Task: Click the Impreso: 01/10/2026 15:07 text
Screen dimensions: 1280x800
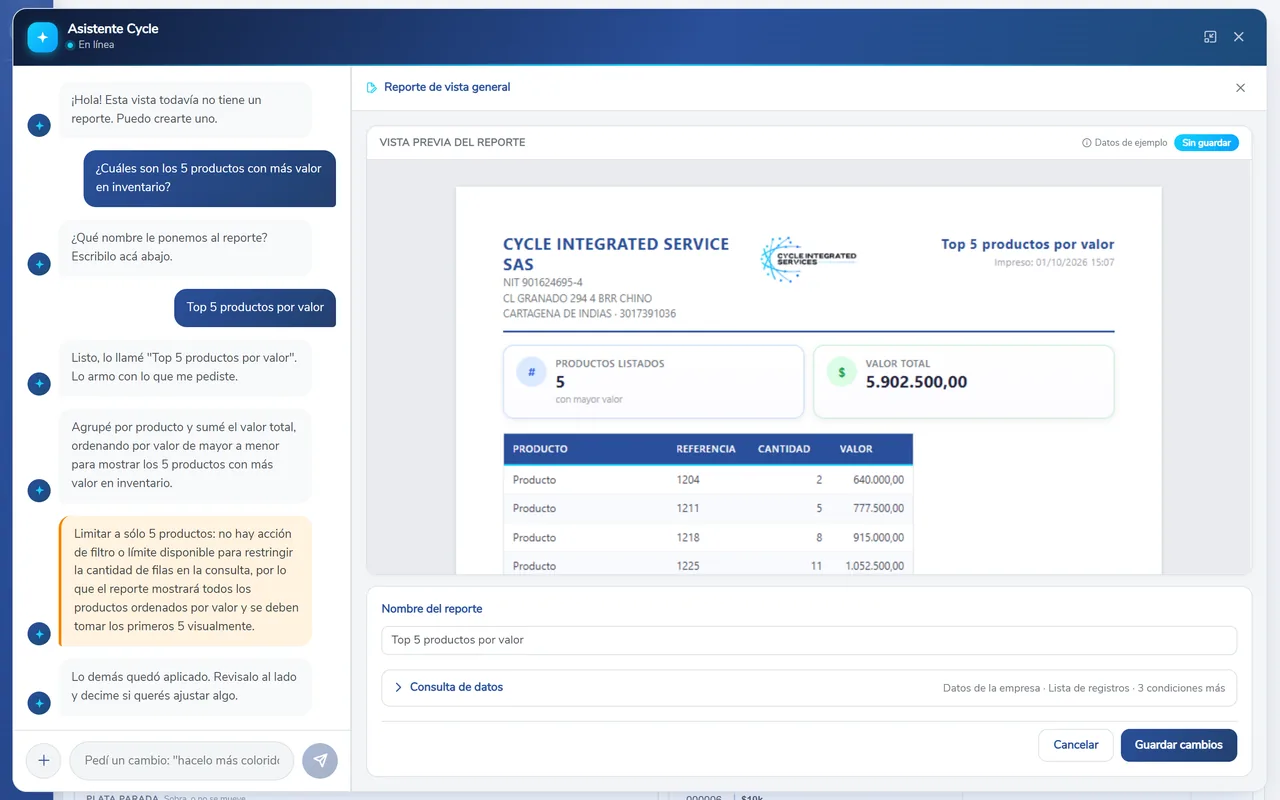Action: coord(1054,263)
